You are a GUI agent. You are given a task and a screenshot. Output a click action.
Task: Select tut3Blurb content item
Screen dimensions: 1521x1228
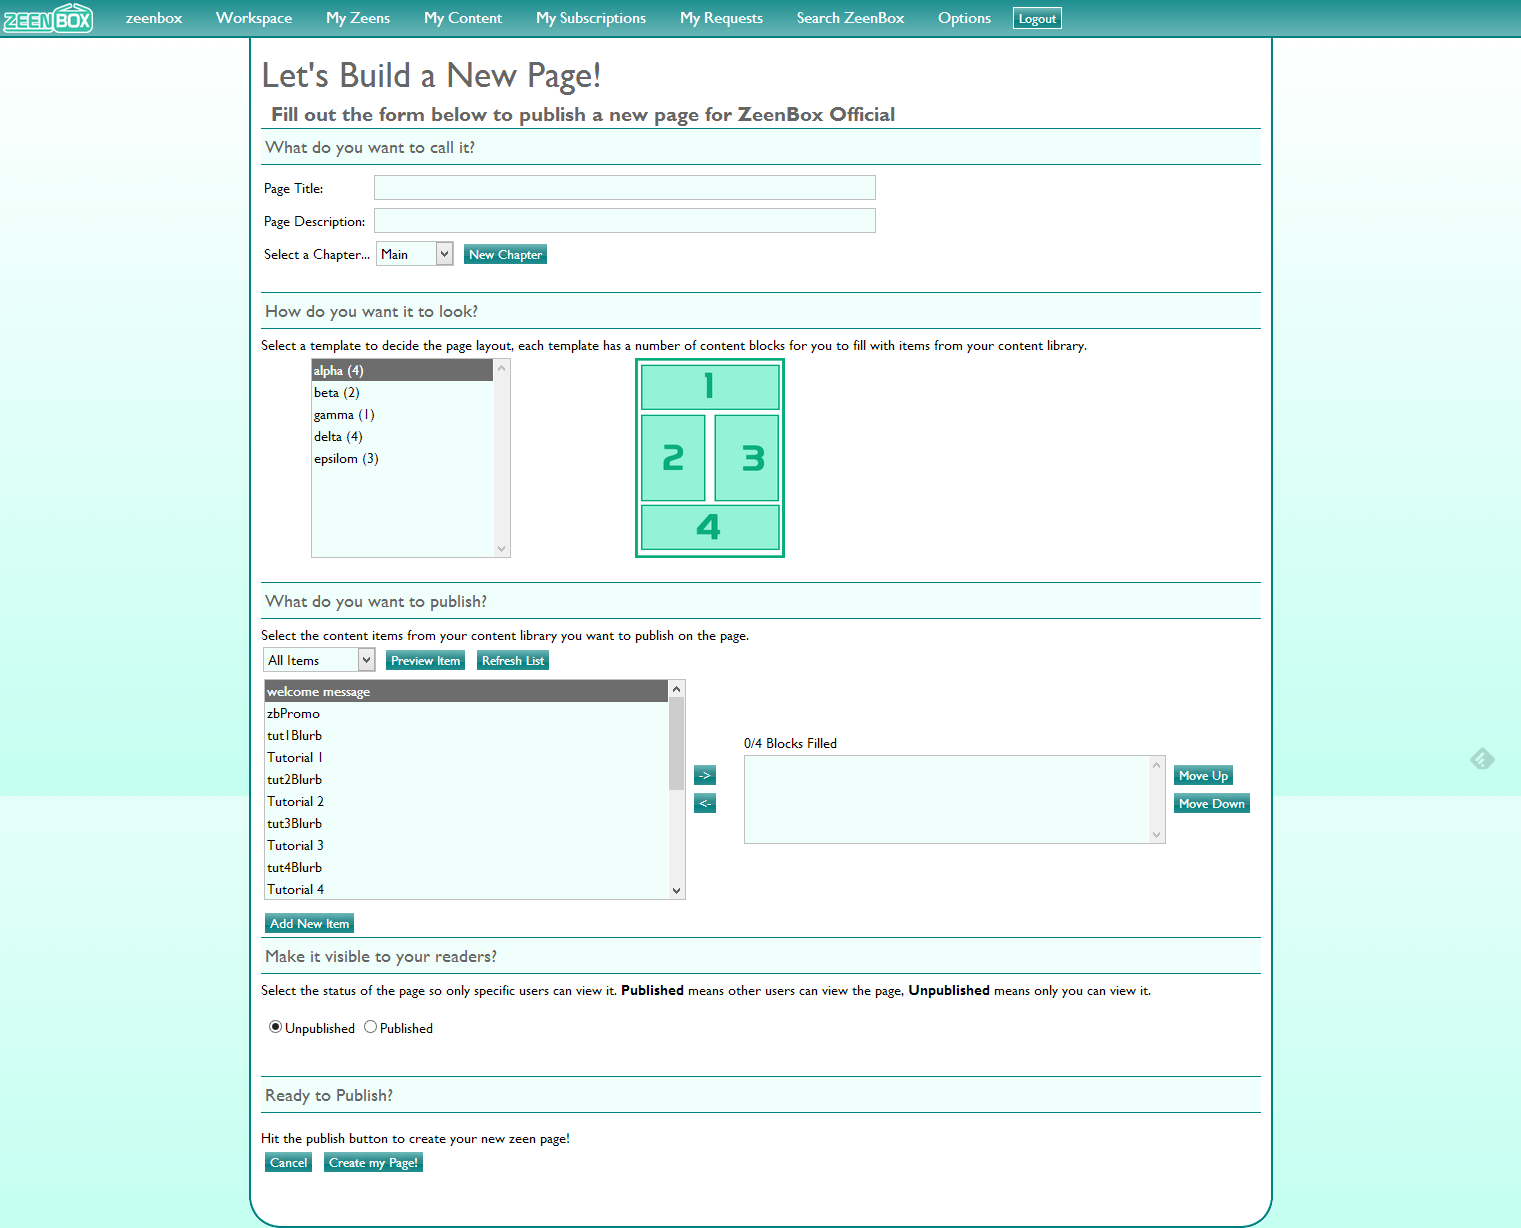click(466, 823)
